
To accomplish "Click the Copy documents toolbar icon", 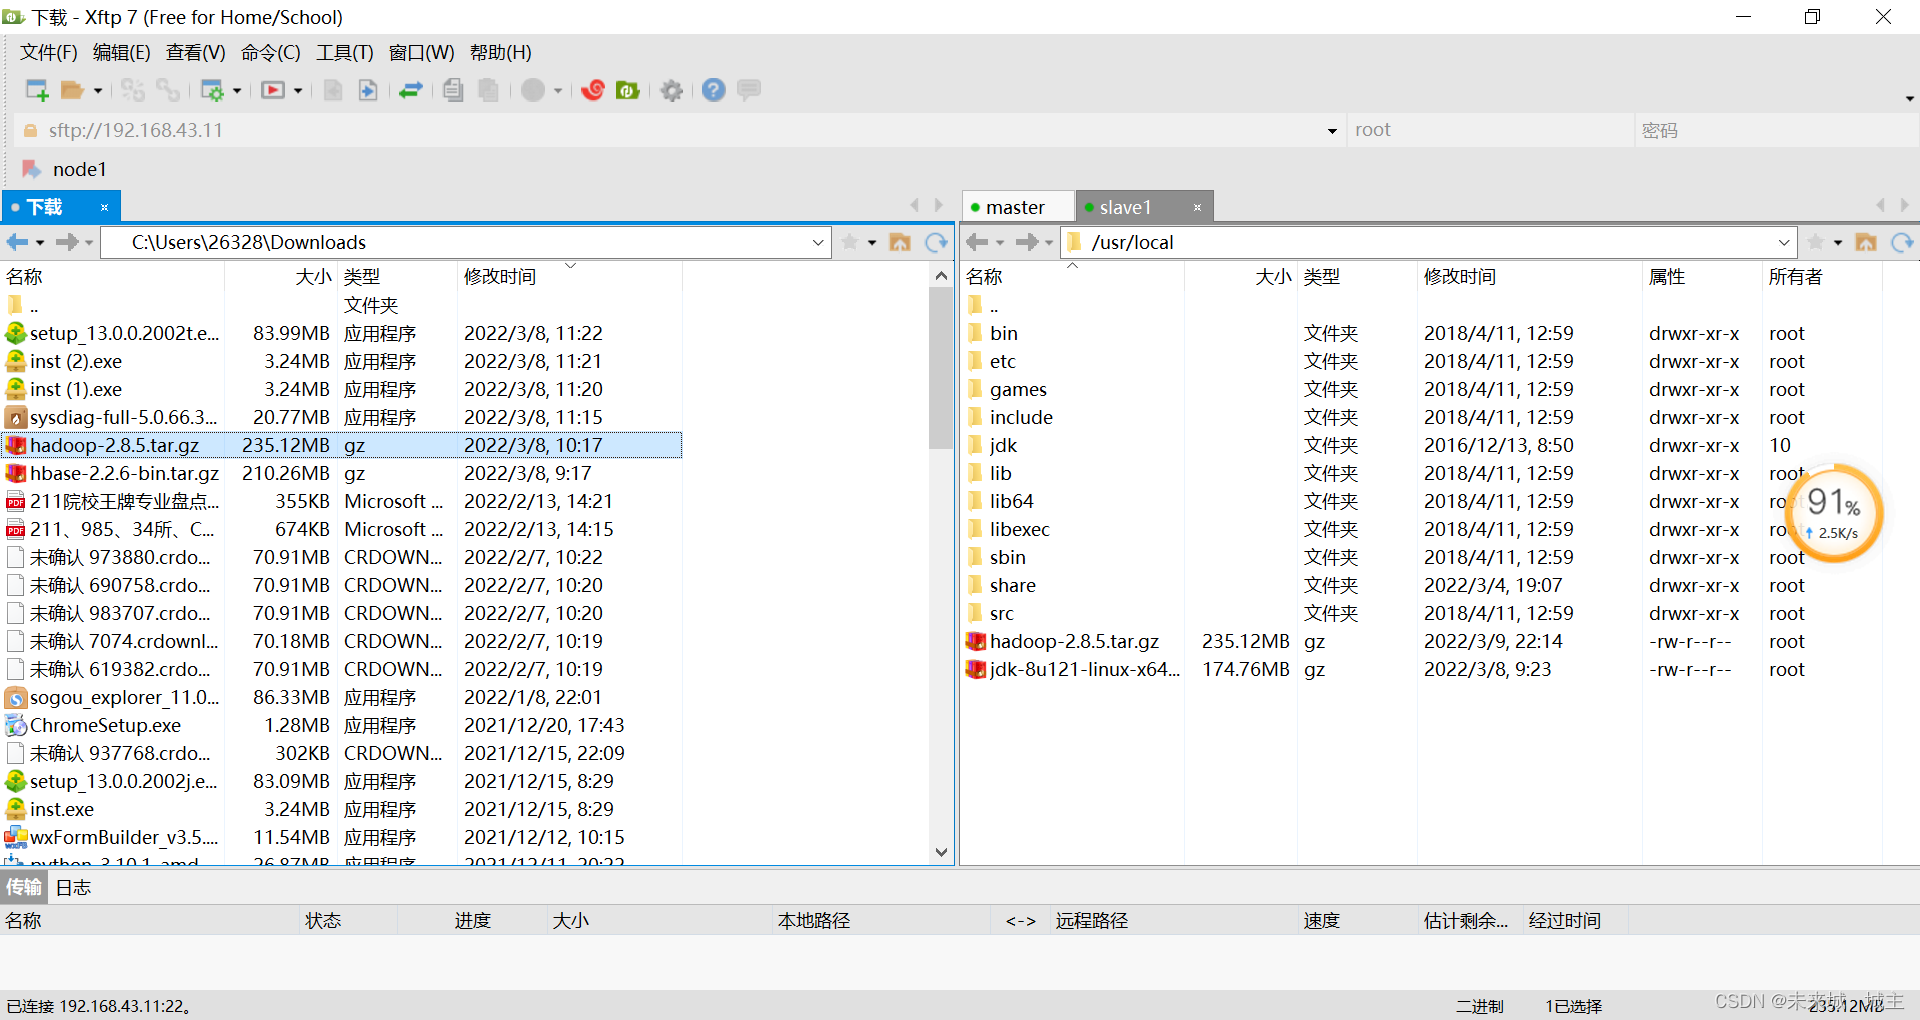I will pos(453,90).
